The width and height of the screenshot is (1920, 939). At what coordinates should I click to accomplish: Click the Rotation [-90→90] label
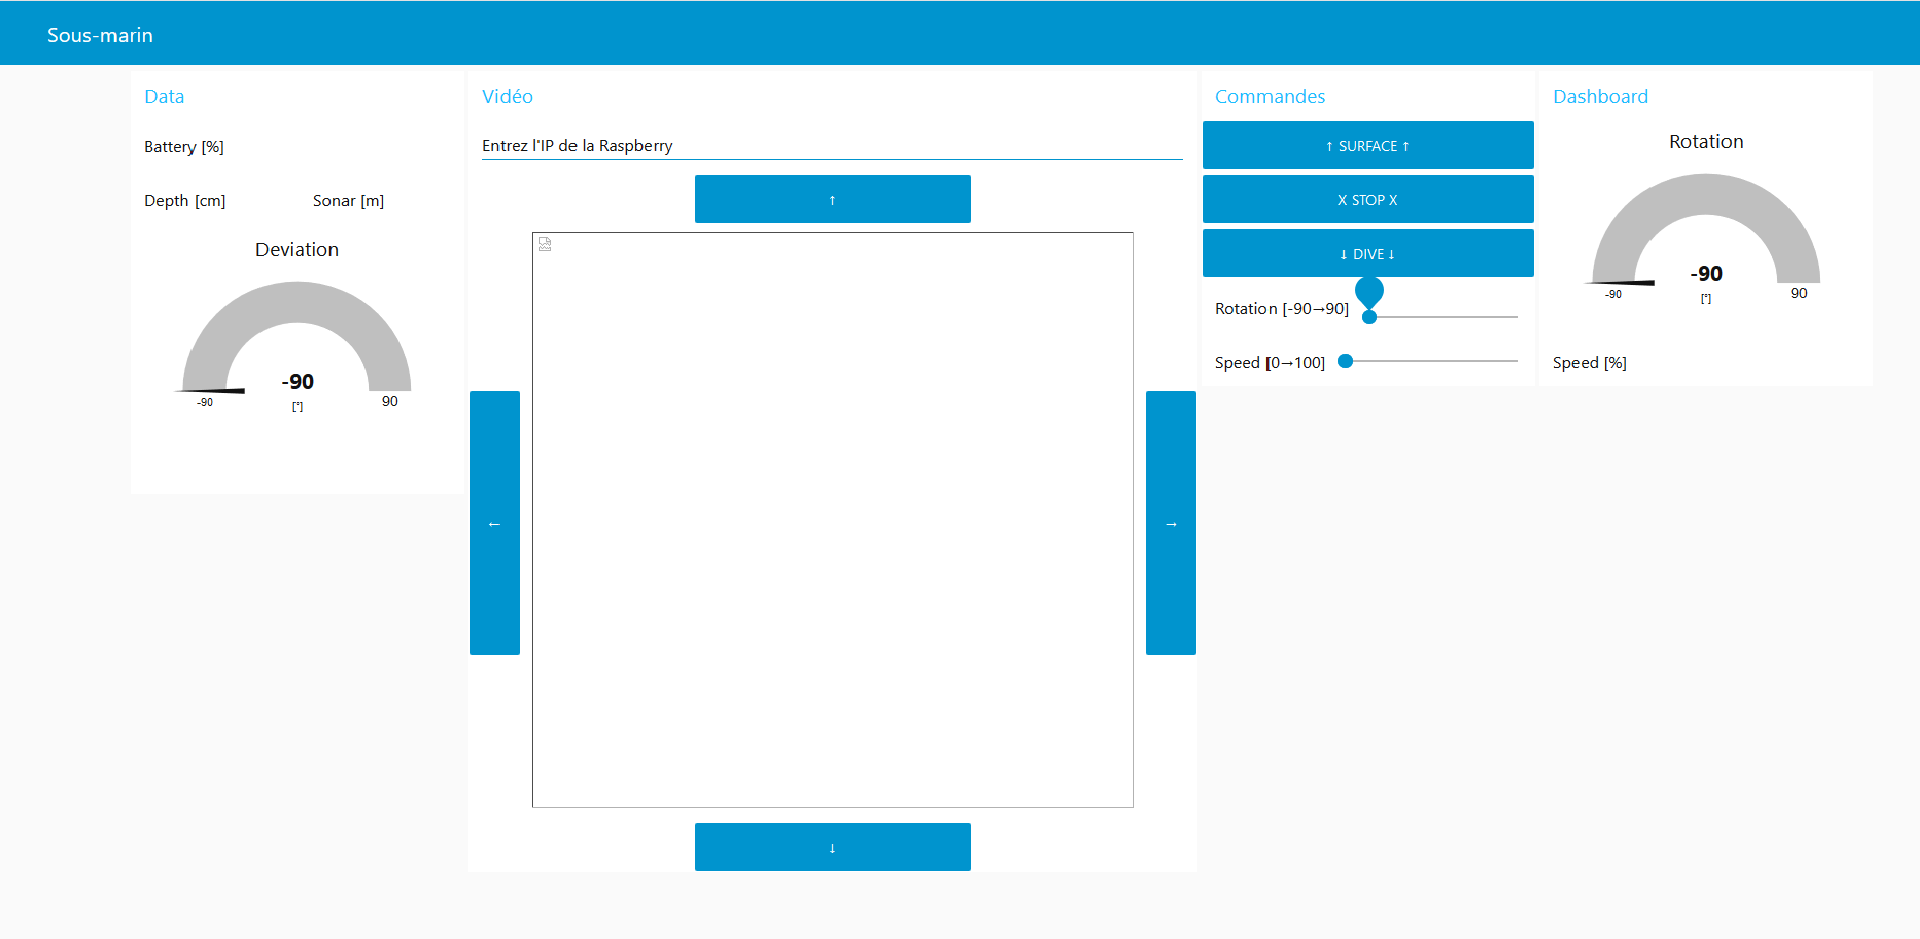[x=1282, y=308]
